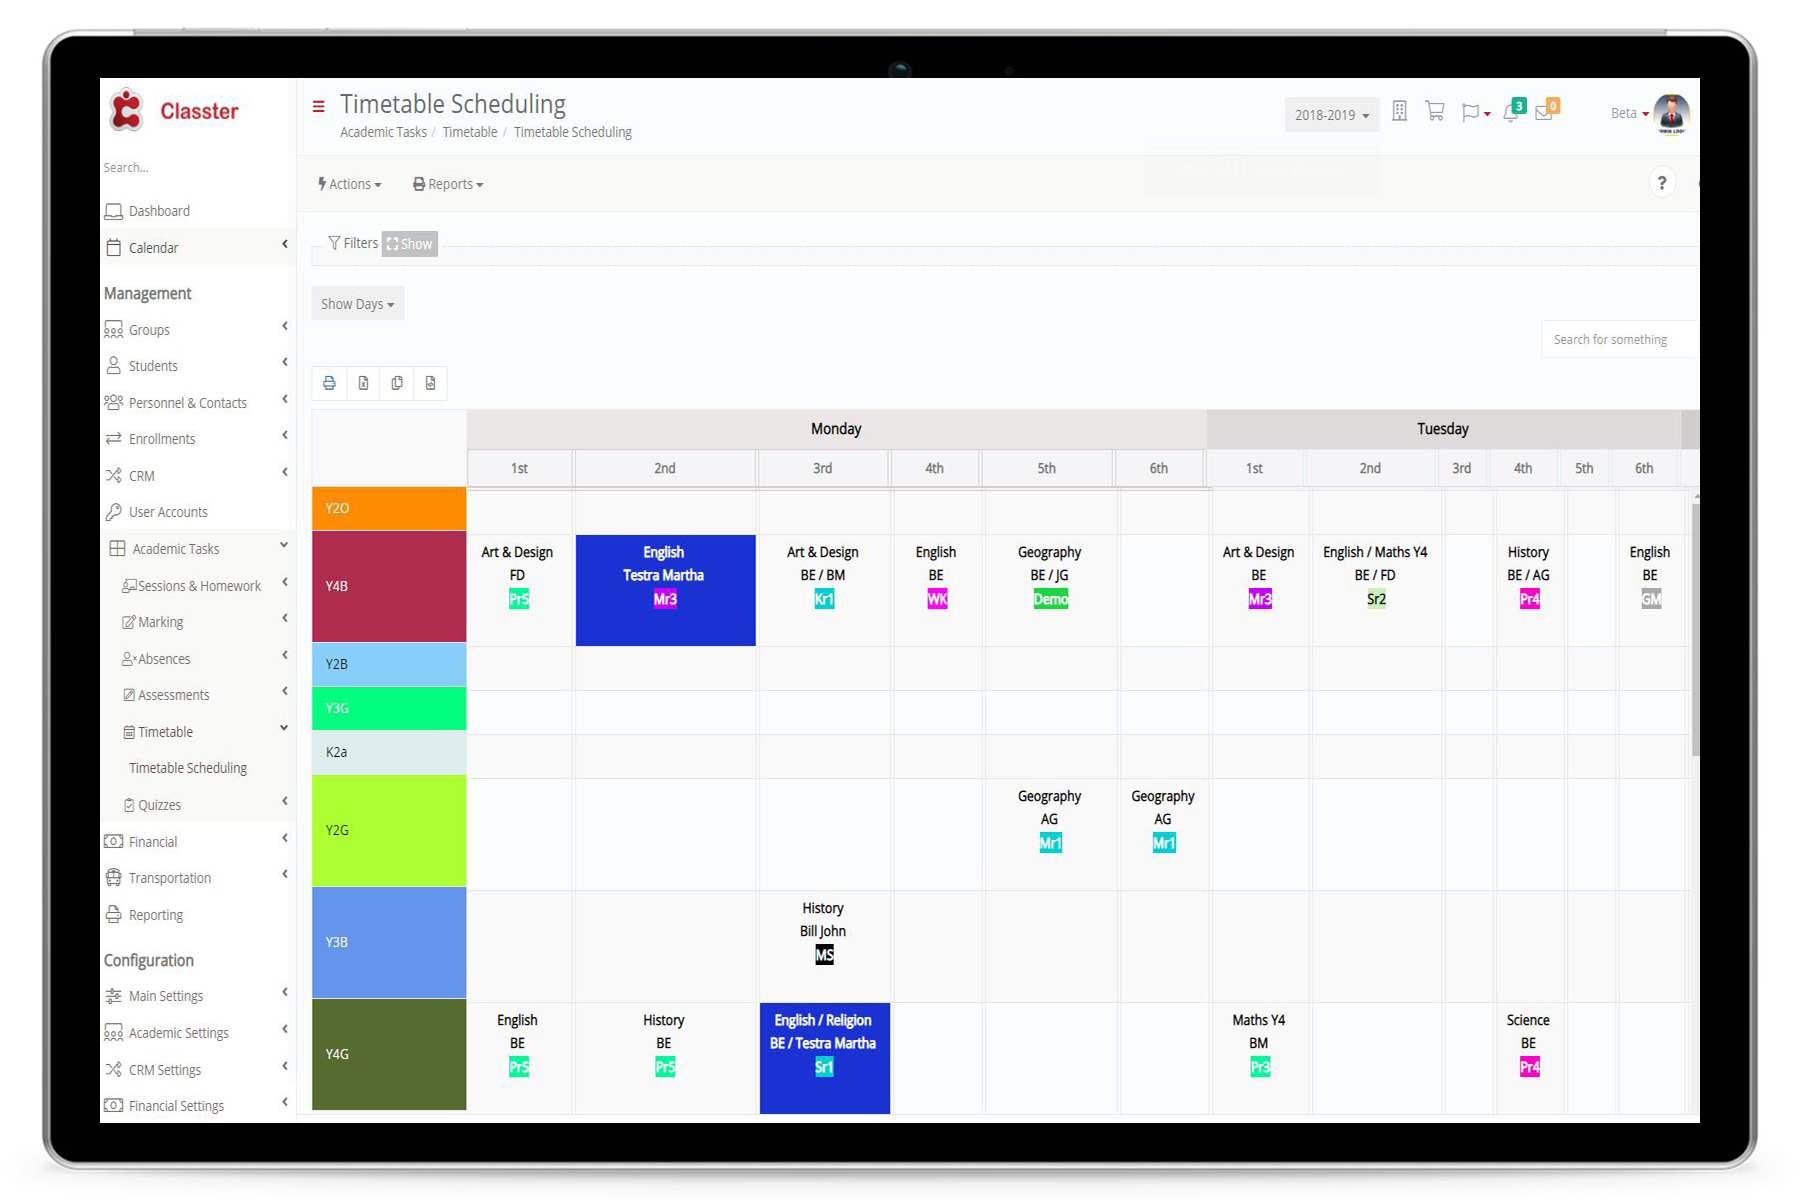The image size is (1800, 1200).
Task: Open the institute building icon
Action: (1400, 112)
